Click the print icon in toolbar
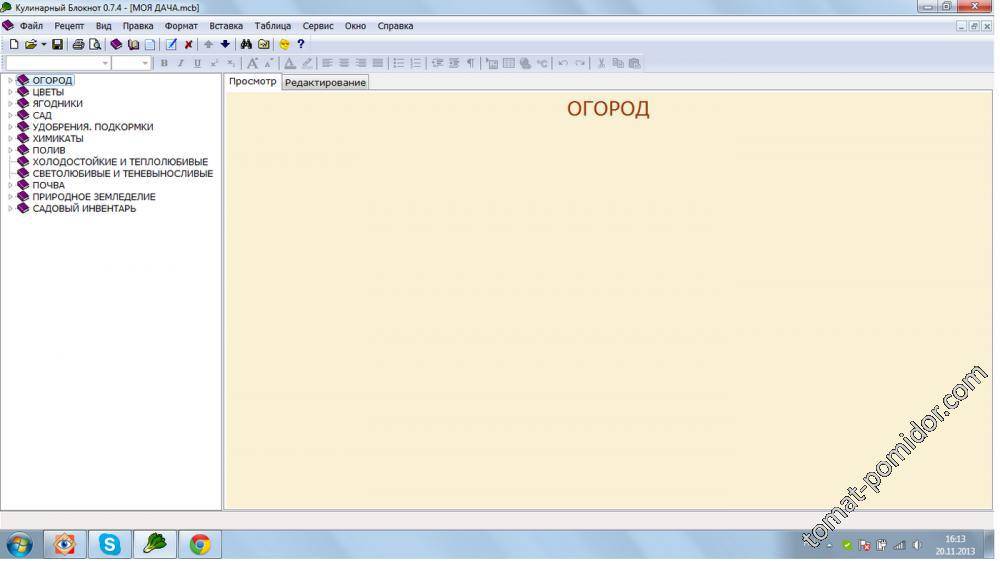Screen dimensions: 1000x561 [x=78, y=44]
